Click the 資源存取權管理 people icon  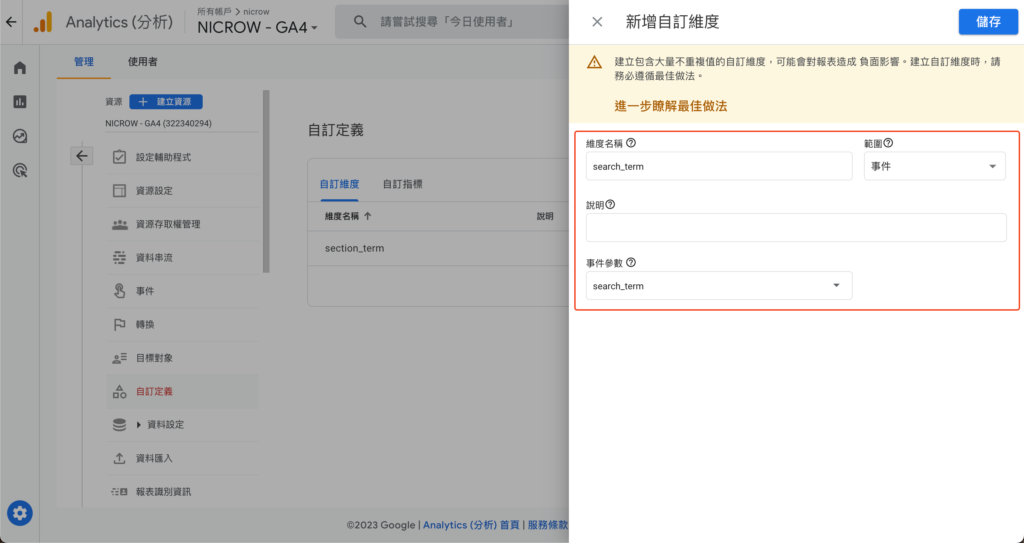(x=119, y=224)
